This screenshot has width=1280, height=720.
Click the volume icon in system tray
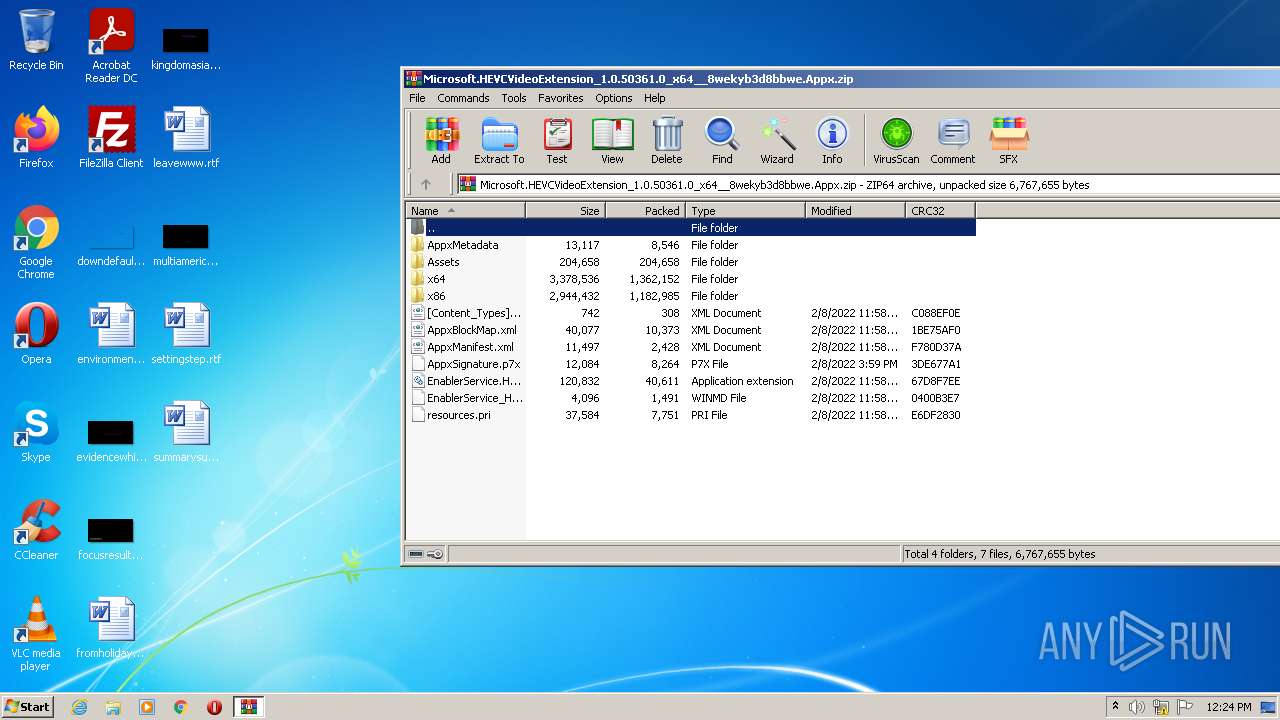click(x=1137, y=707)
